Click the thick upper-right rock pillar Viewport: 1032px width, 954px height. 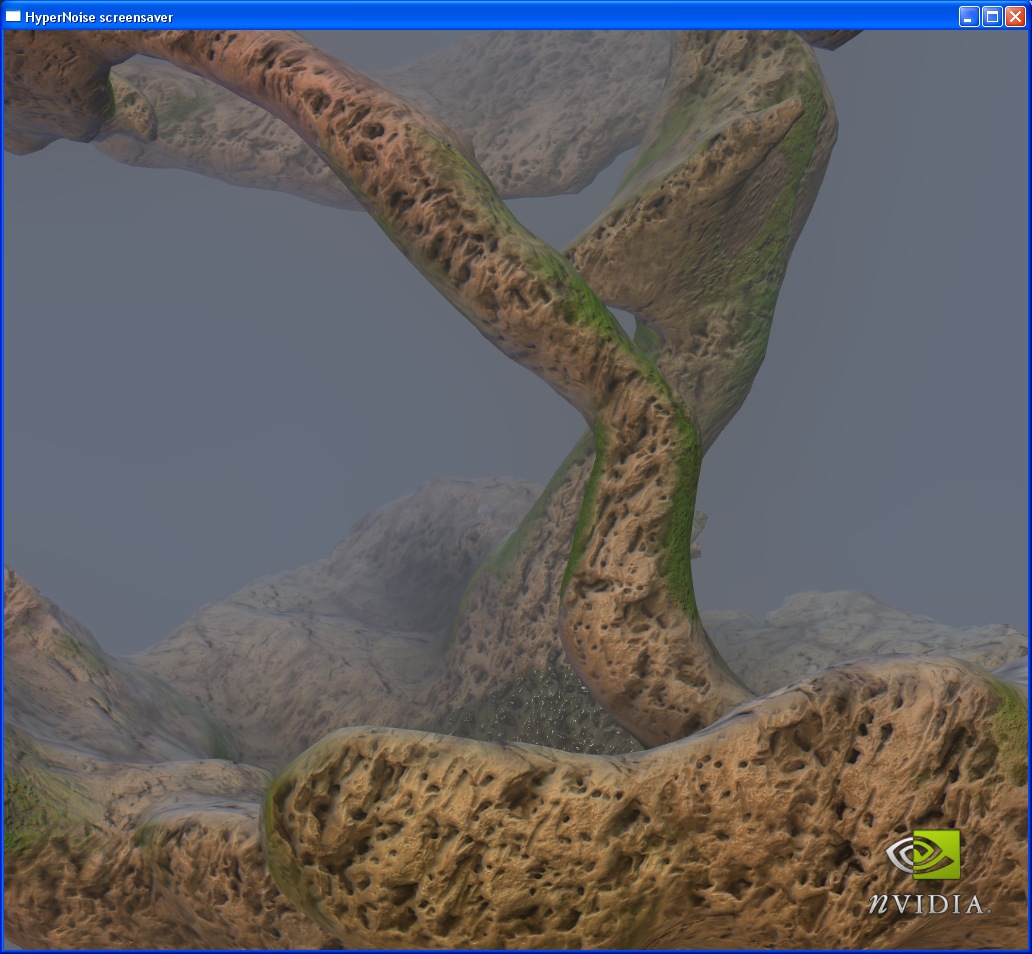730,200
